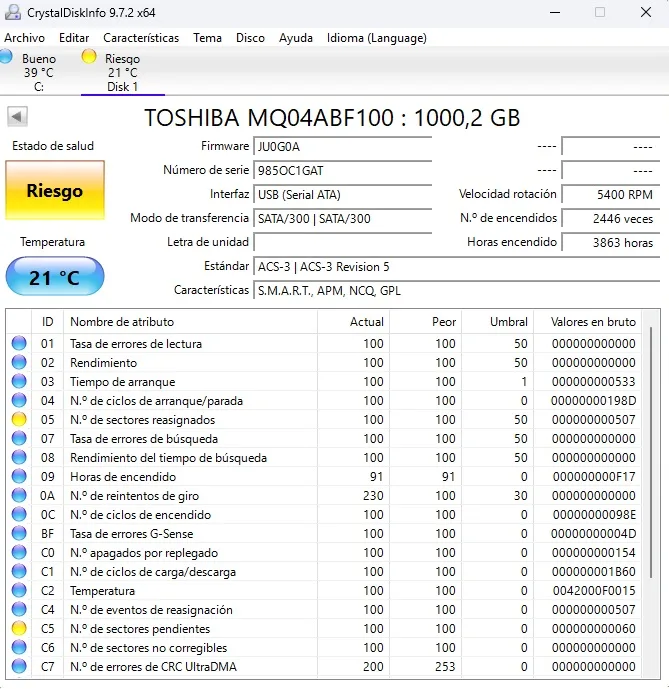
Task: Open the Características menu
Action: tap(141, 38)
